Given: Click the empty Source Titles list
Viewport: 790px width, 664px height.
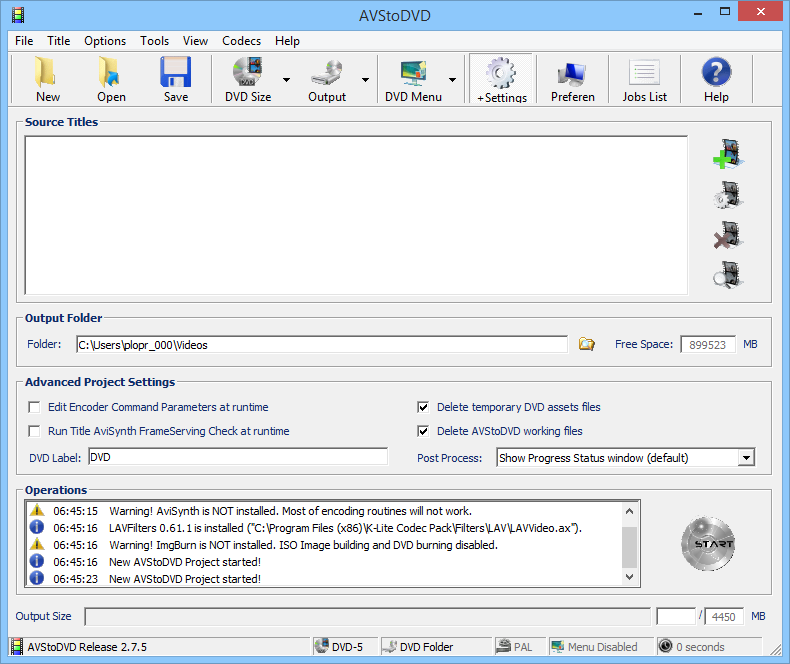Looking at the screenshot, I should click(356, 215).
